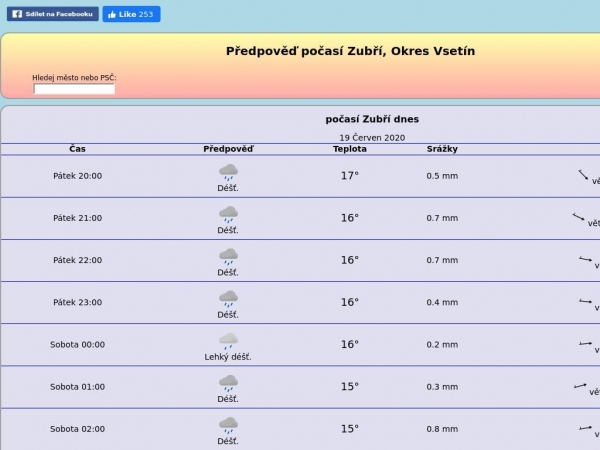
Task: Click the Předpověď column header
Action: [x=228, y=149]
